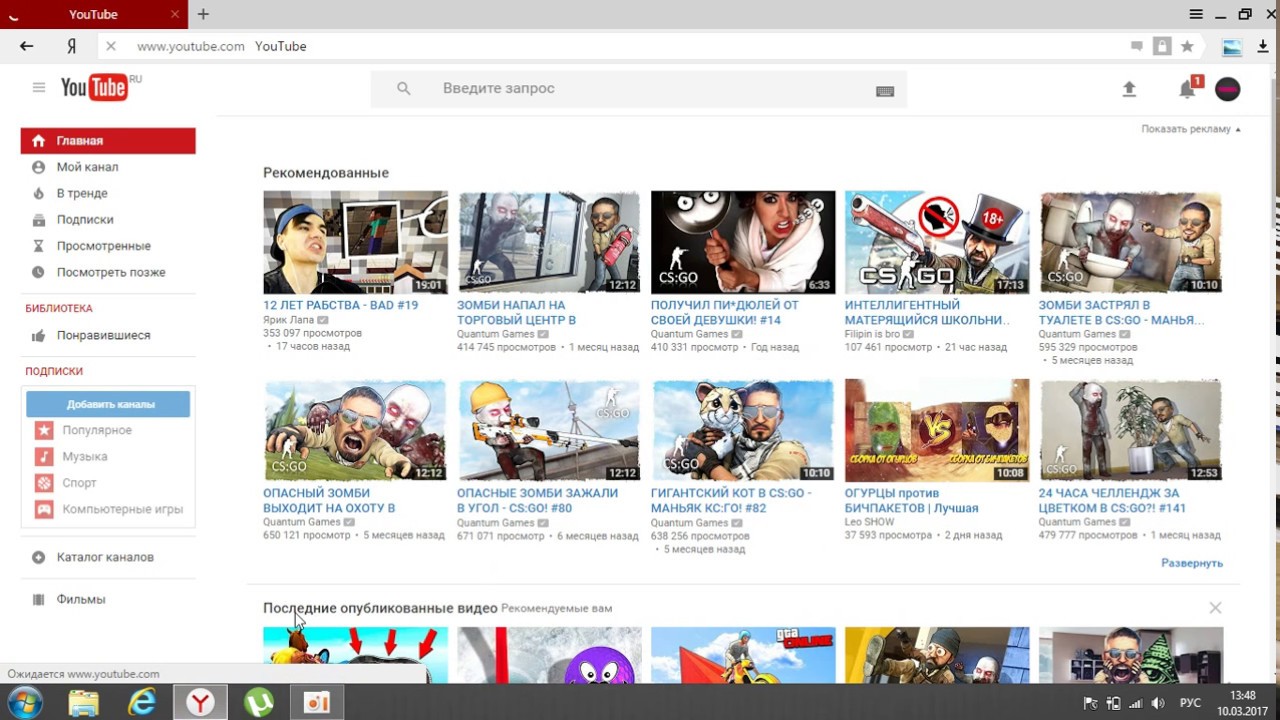Open the account avatar menu
The width and height of the screenshot is (1280, 720).
tap(1227, 89)
